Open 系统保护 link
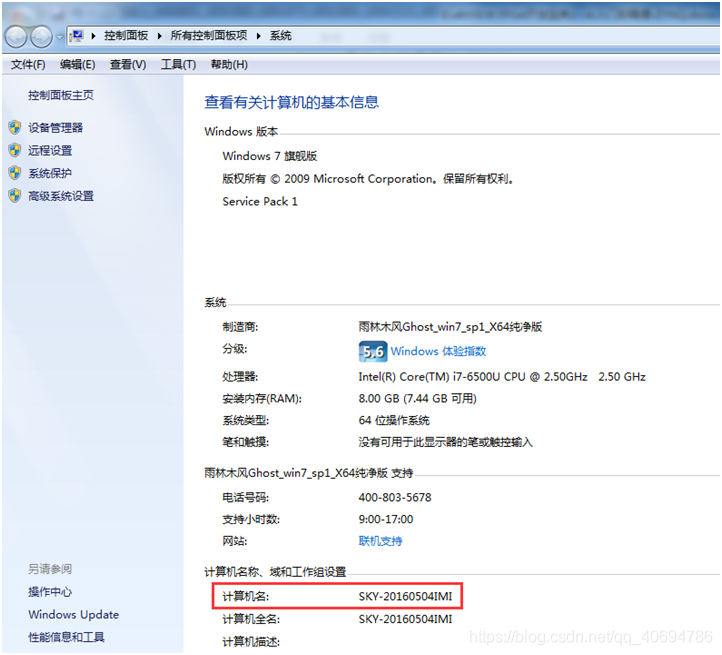 (50, 173)
